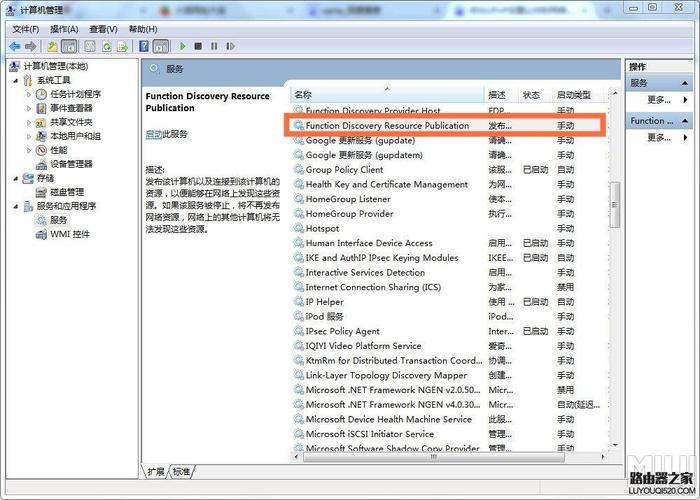This screenshot has width=700, height=500.
Task: Select the IP Helper service row
Action: point(325,302)
